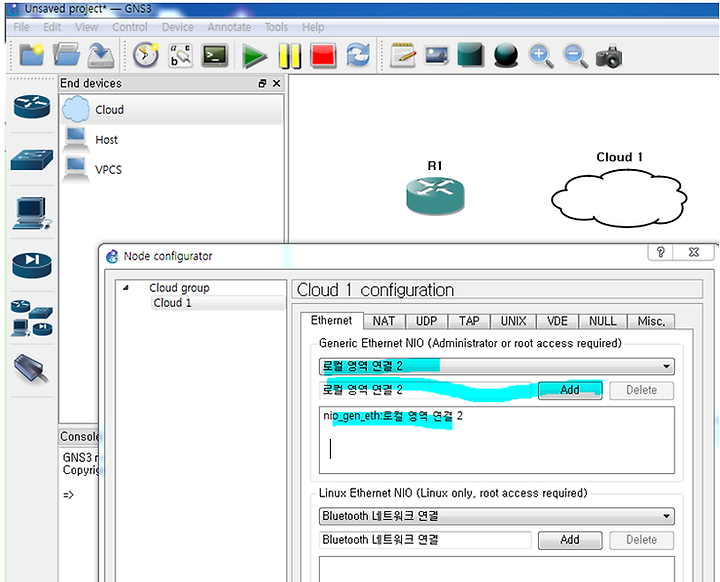Collapse the Cloud group tree node
Screen dimensions: 720x582
click(125, 288)
